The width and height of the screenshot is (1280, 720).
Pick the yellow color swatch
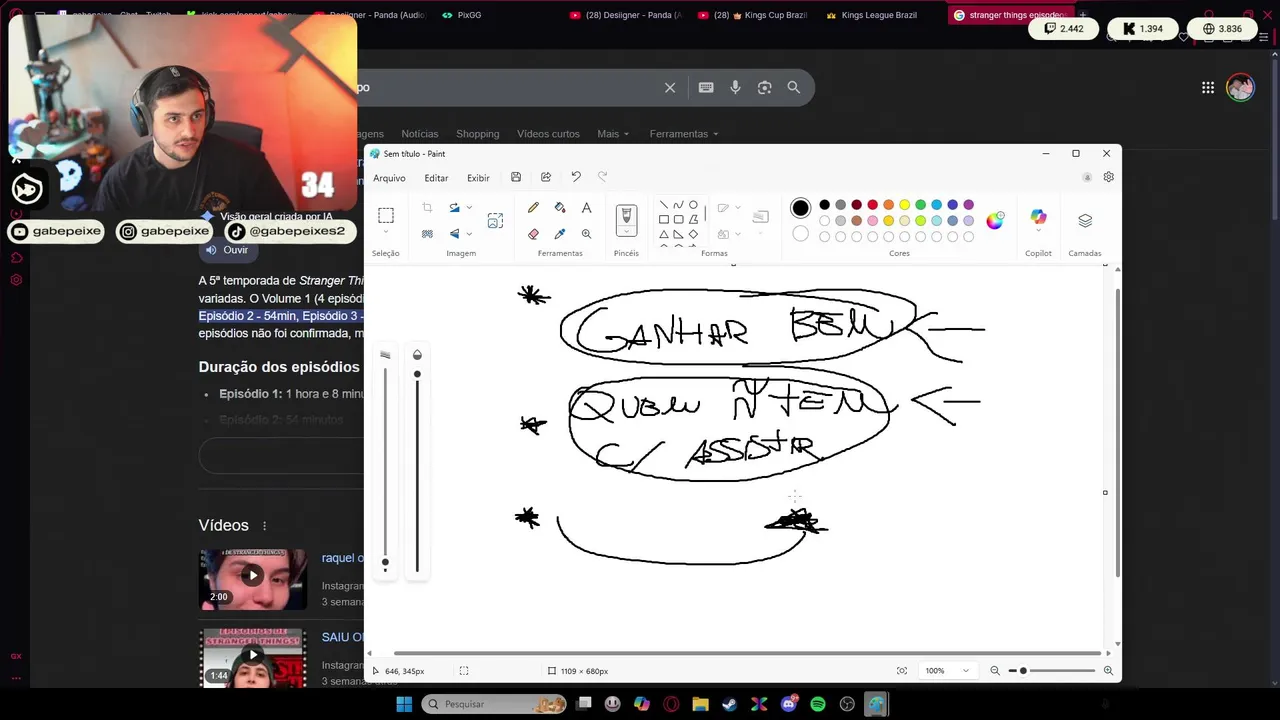point(904,205)
